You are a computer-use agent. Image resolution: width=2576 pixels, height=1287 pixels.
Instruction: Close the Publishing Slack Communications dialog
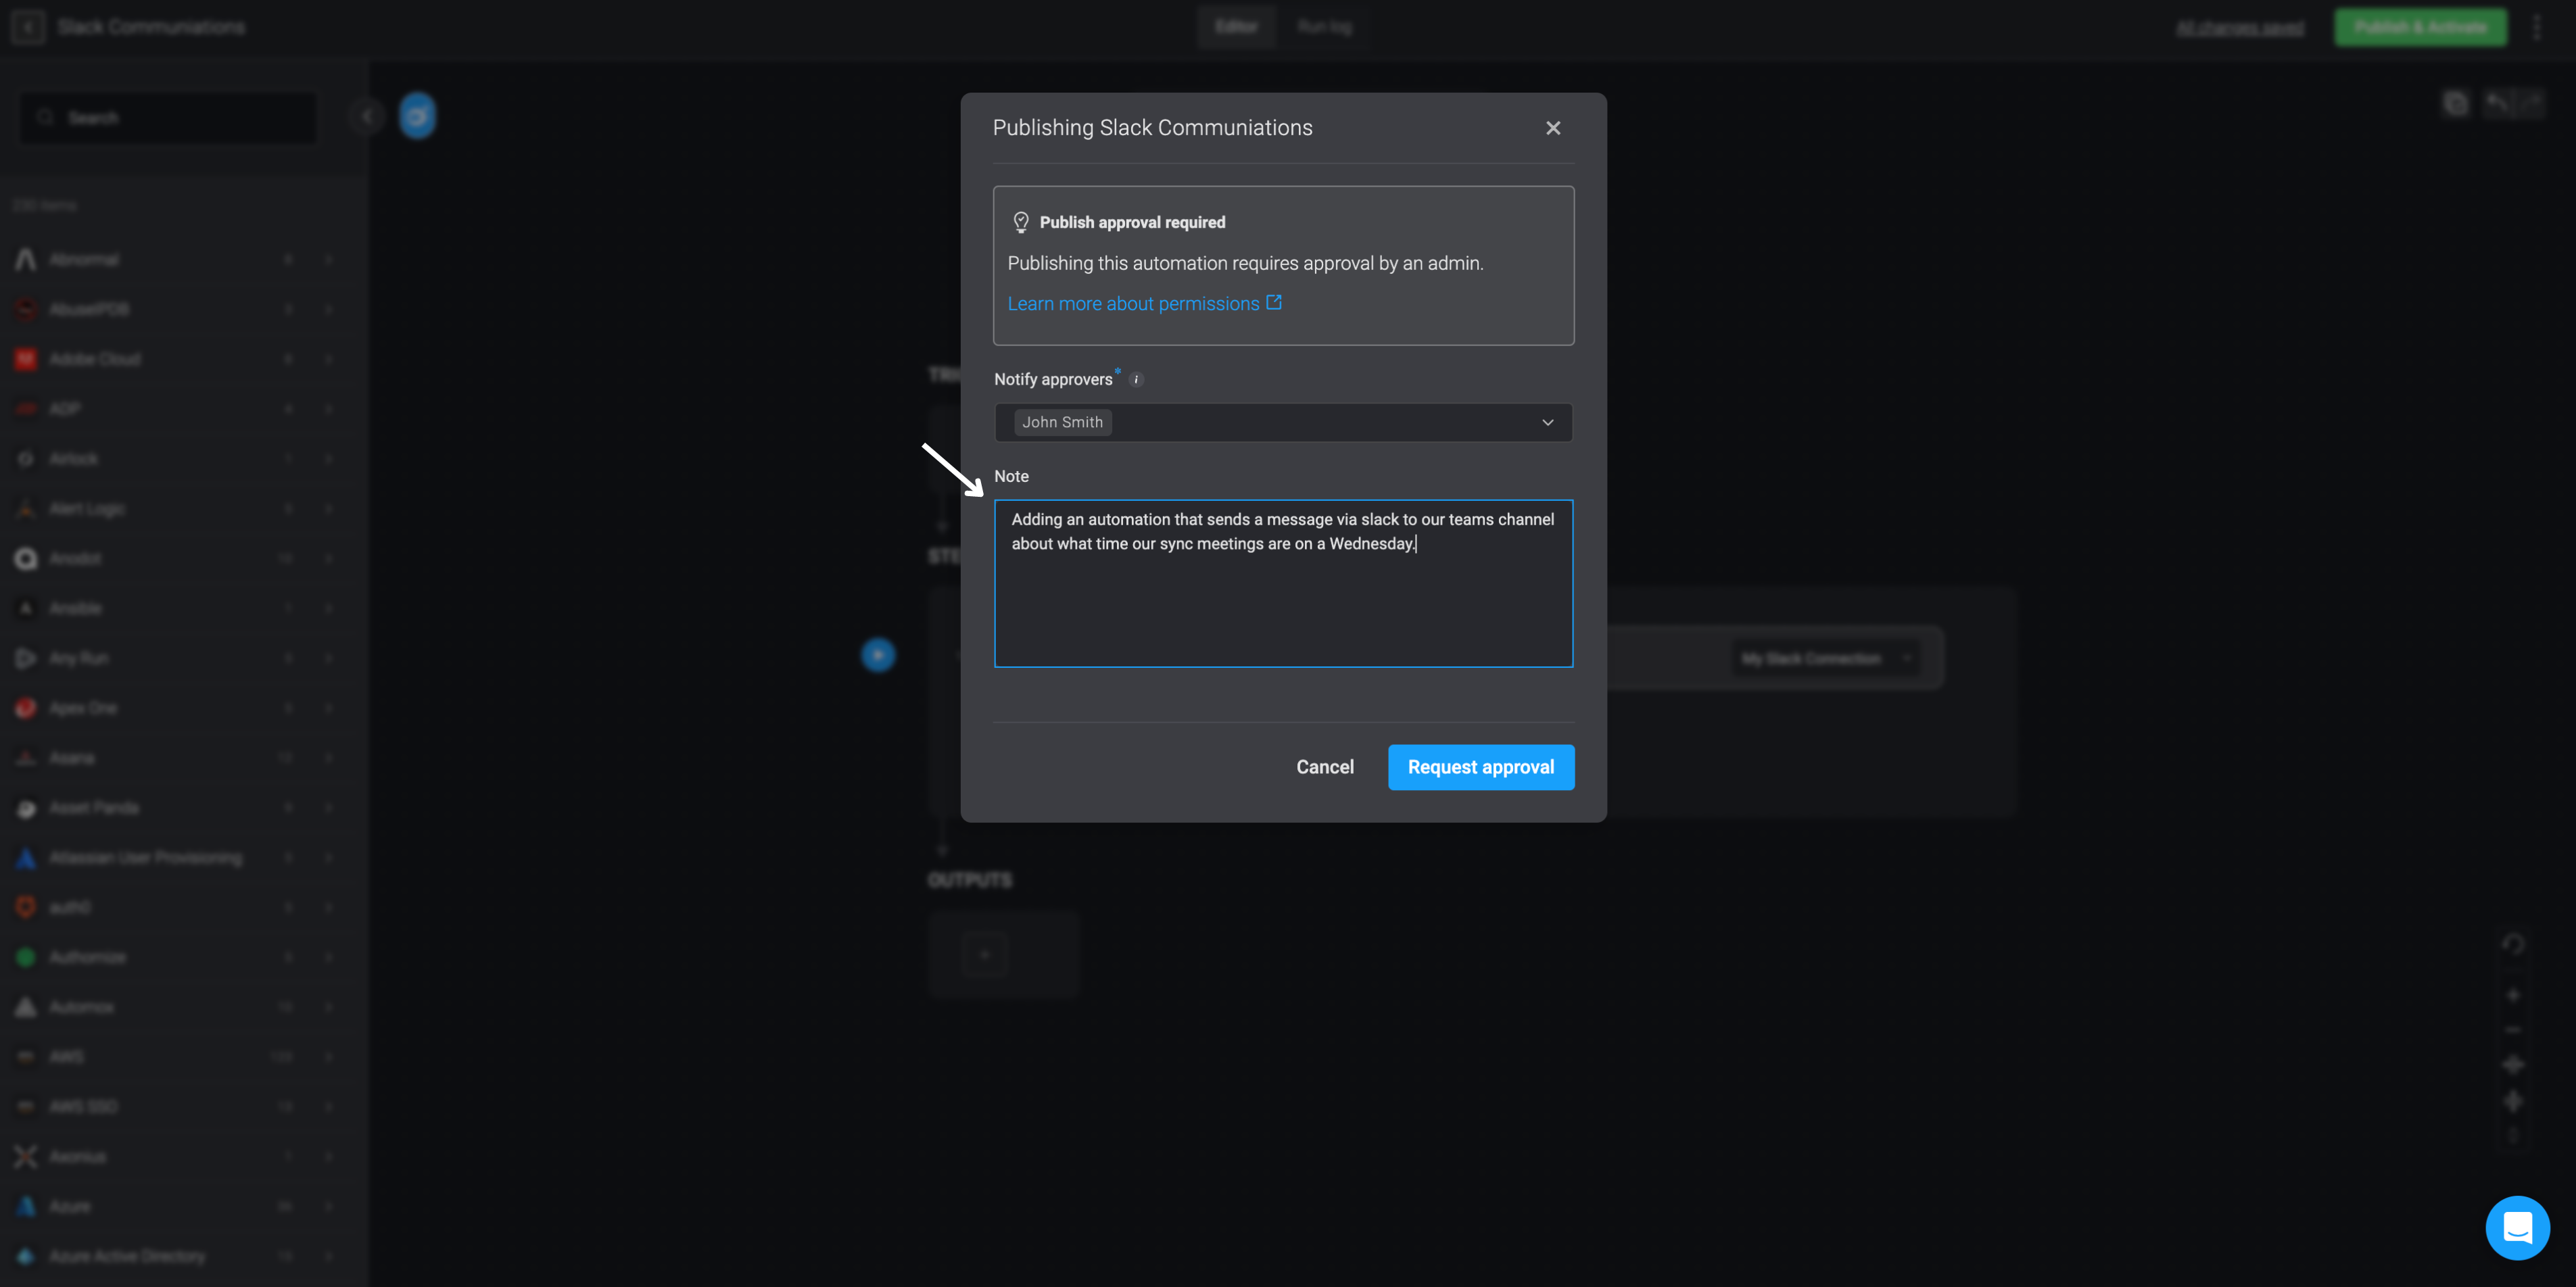pos(1553,128)
